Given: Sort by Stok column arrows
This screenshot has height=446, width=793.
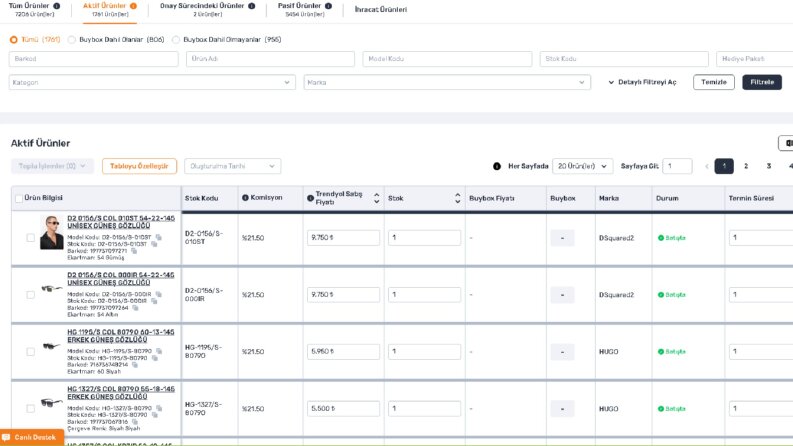Looking at the screenshot, I should [x=457, y=198].
